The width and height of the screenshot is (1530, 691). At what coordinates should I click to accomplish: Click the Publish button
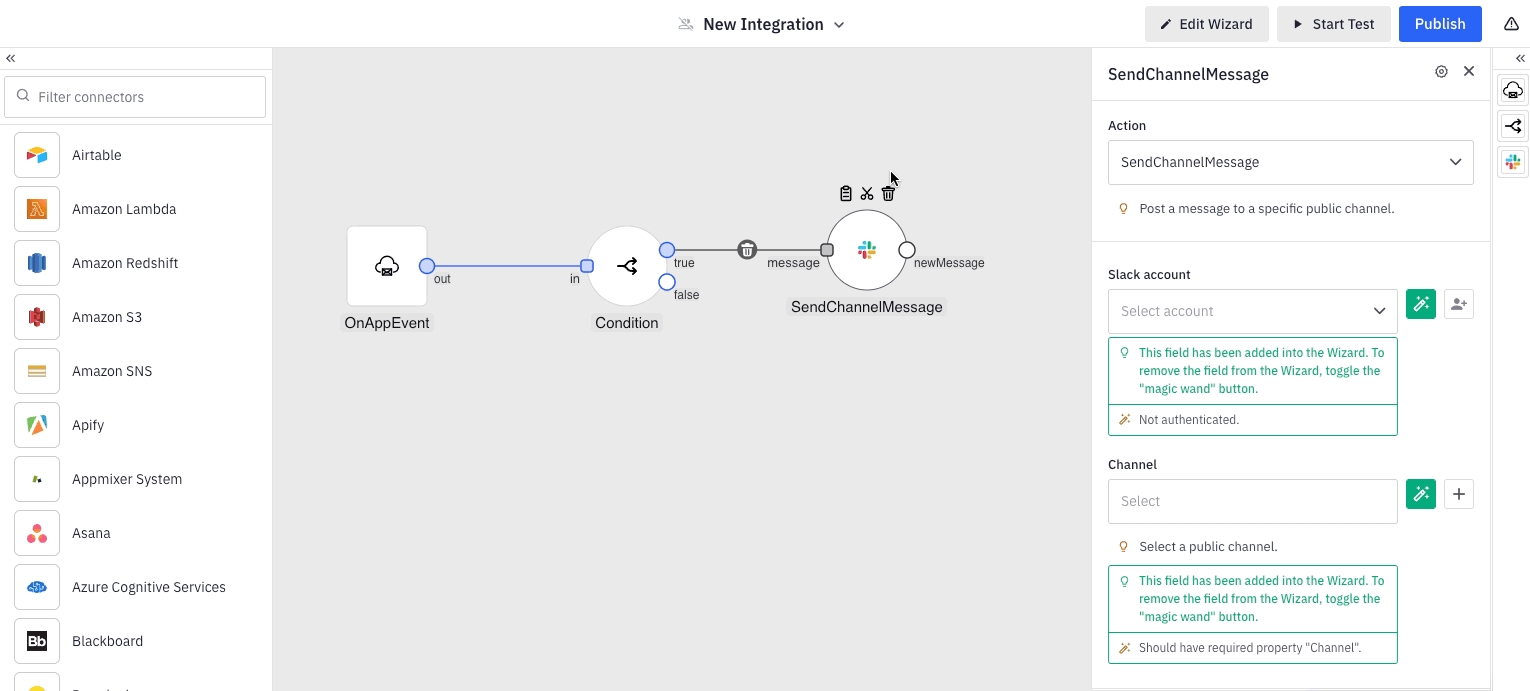[x=1439, y=24]
